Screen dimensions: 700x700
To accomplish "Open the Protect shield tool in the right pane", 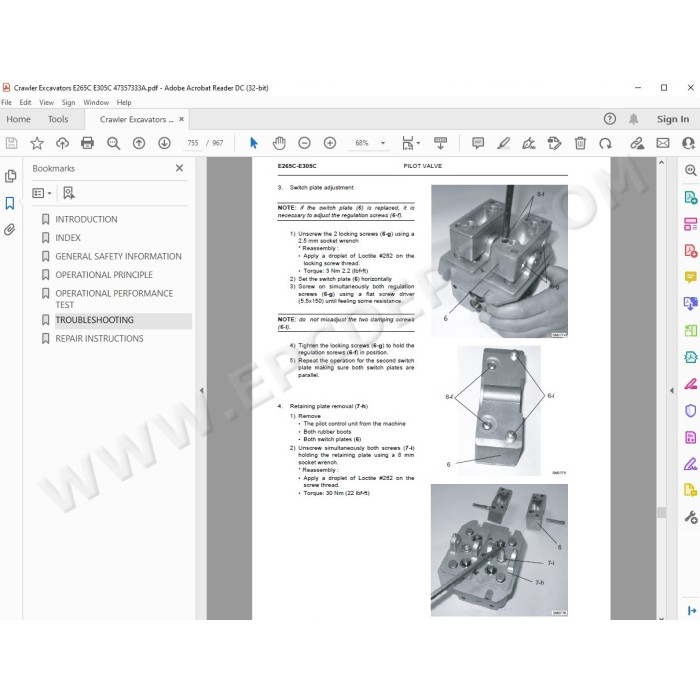I will (x=690, y=410).
